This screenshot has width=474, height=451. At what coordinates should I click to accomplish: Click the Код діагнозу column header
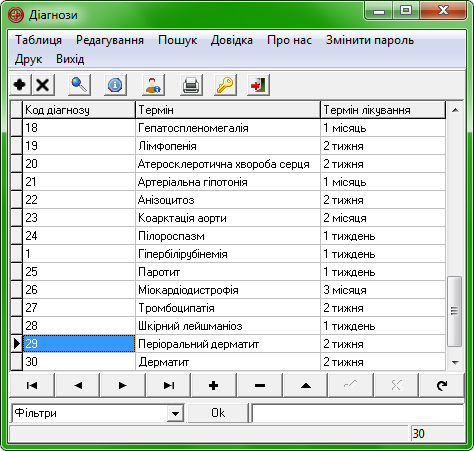coord(79,110)
